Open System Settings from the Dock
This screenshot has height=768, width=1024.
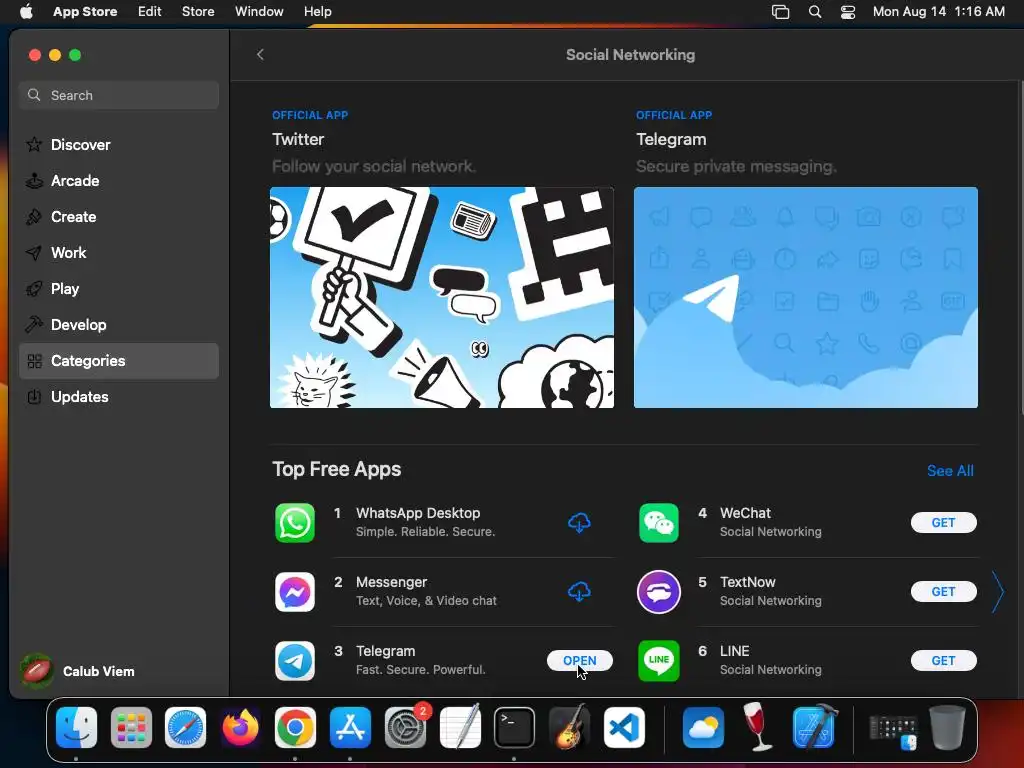coord(405,727)
